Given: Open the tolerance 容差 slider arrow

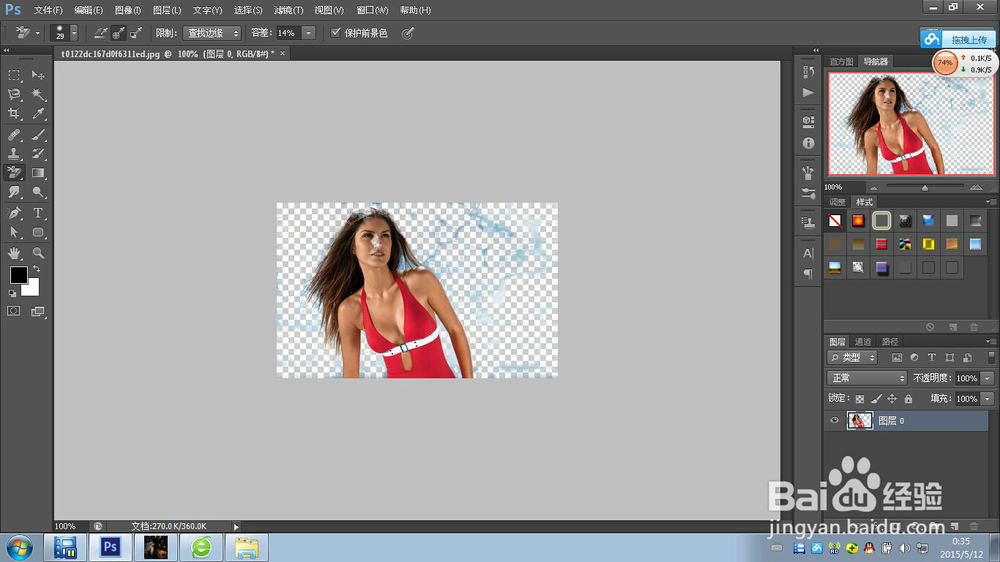Looking at the screenshot, I should (309, 33).
